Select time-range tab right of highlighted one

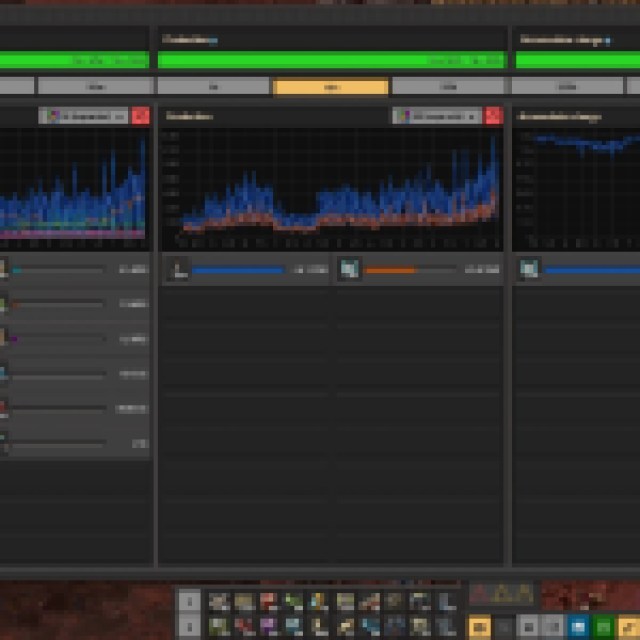point(448,87)
